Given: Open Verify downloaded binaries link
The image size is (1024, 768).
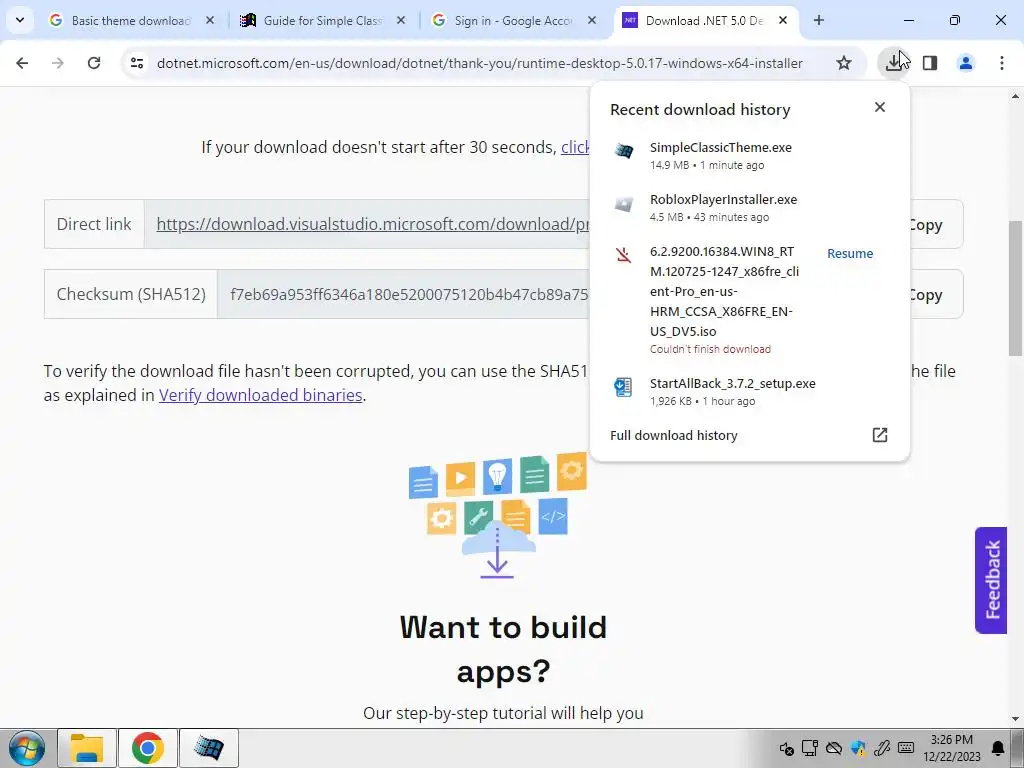Looking at the screenshot, I should pos(261,395).
